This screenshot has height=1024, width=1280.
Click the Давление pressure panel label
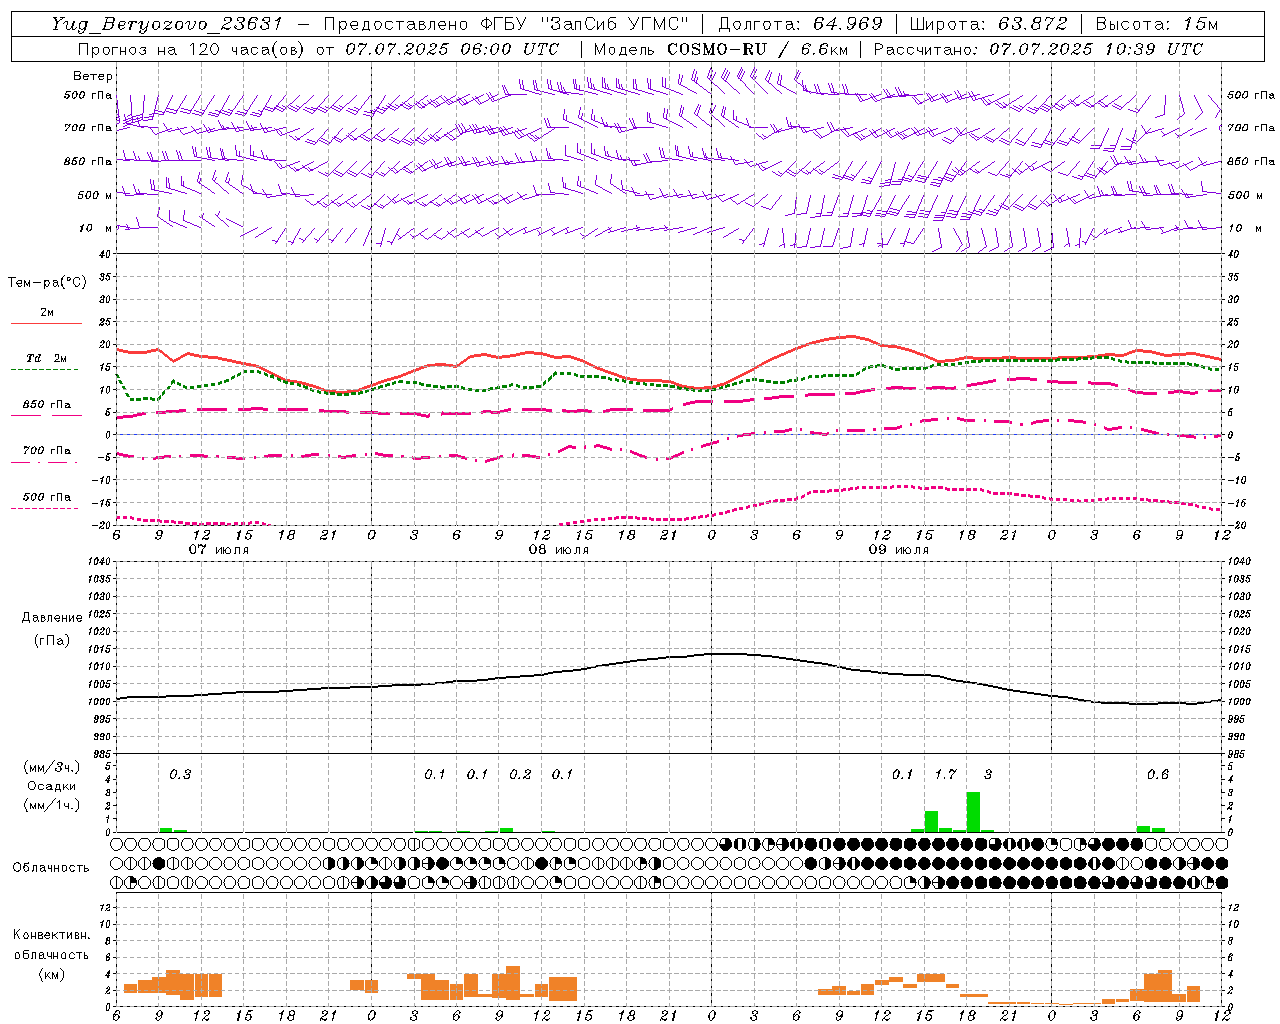(x=52, y=618)
